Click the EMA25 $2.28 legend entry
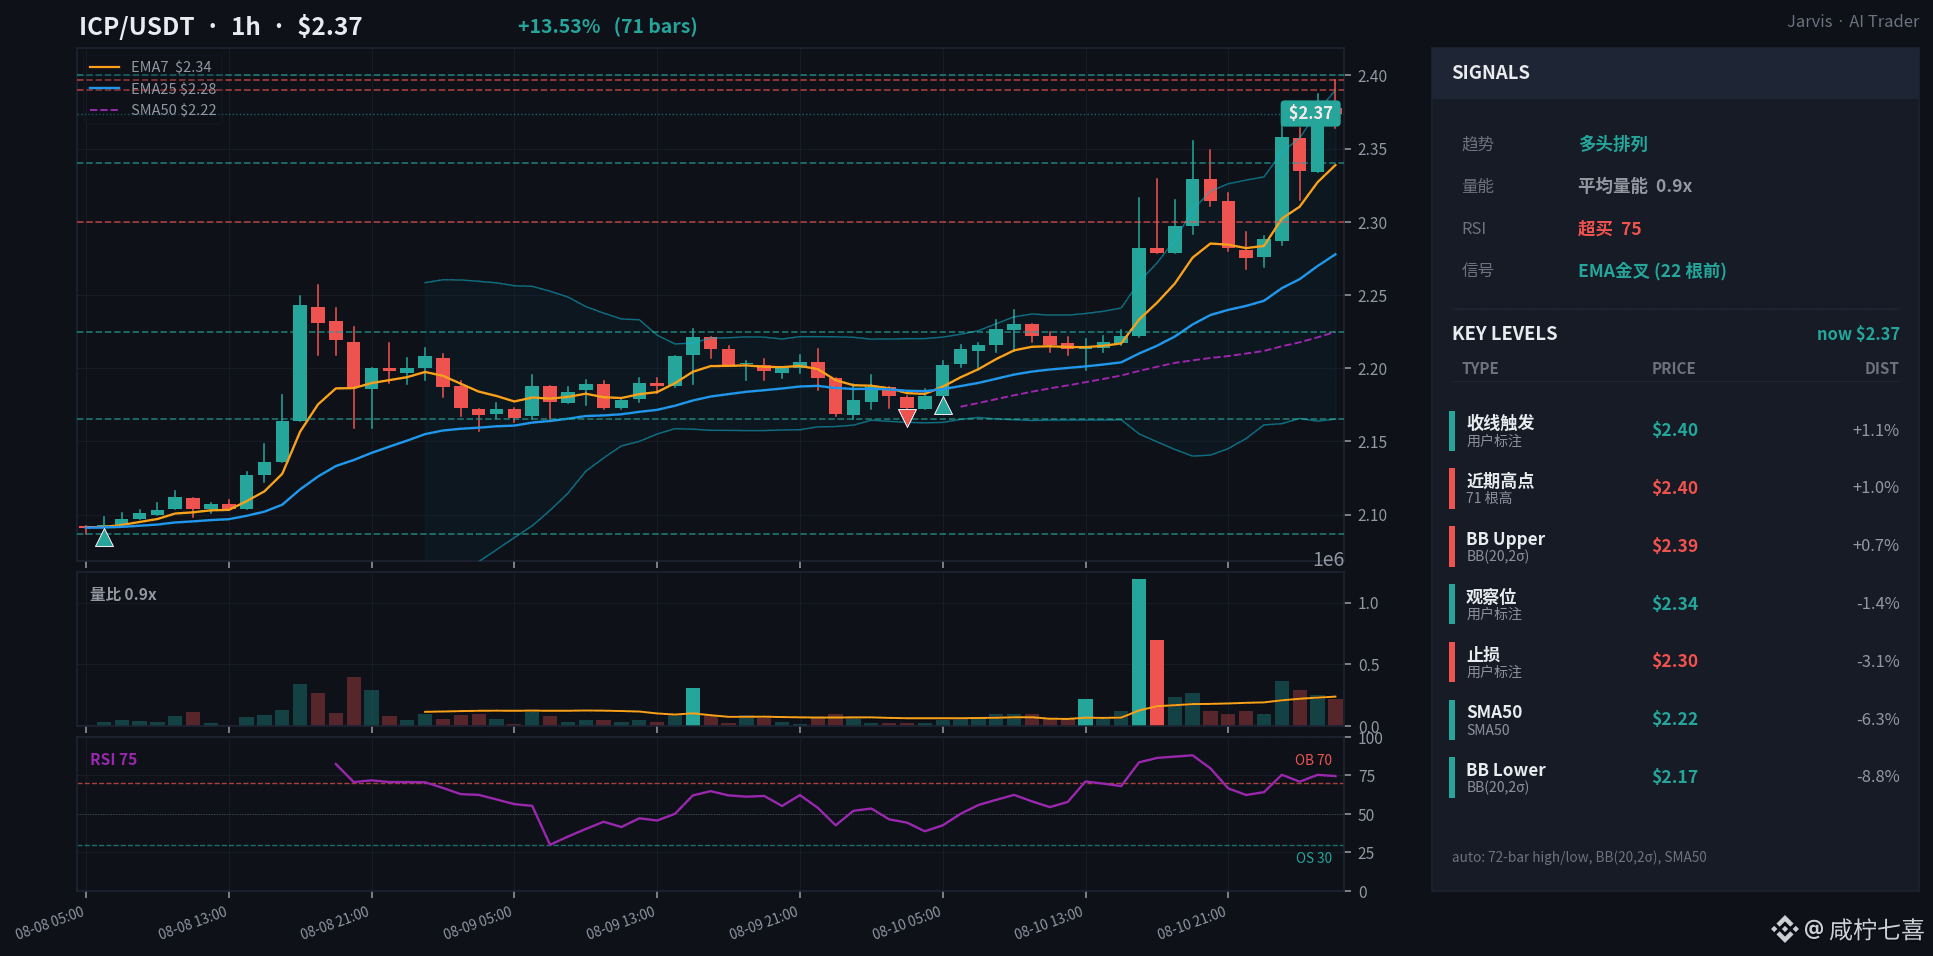The height and width of the screenshot is (956, 1933). click(153, 89)
